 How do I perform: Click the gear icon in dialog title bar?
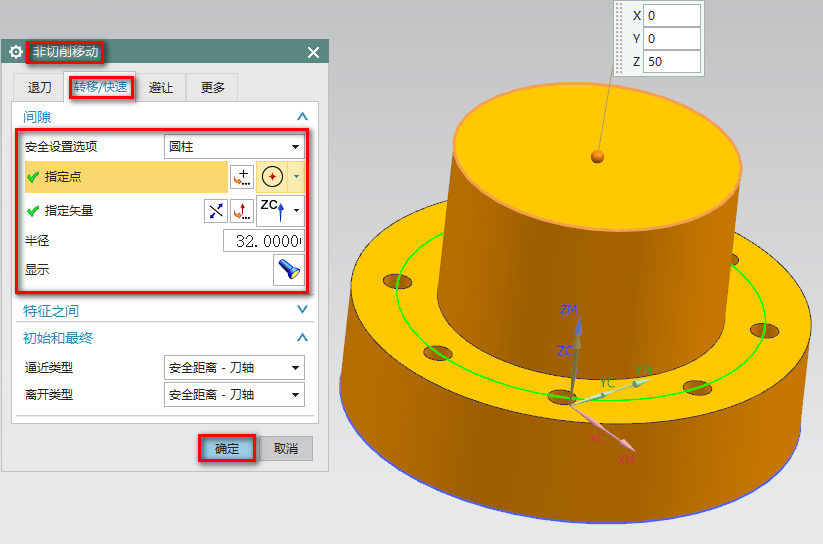[16, 52]
